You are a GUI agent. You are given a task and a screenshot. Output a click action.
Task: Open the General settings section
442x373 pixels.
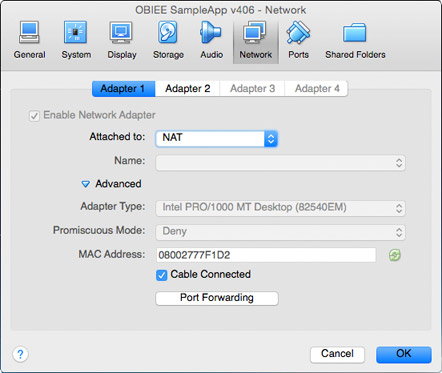coord(29,40)
